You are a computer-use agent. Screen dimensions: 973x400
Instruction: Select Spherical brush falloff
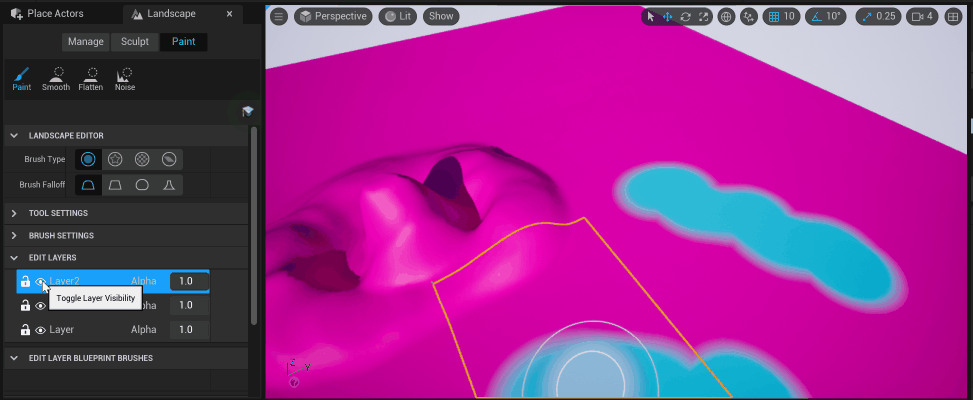(142, 185)
